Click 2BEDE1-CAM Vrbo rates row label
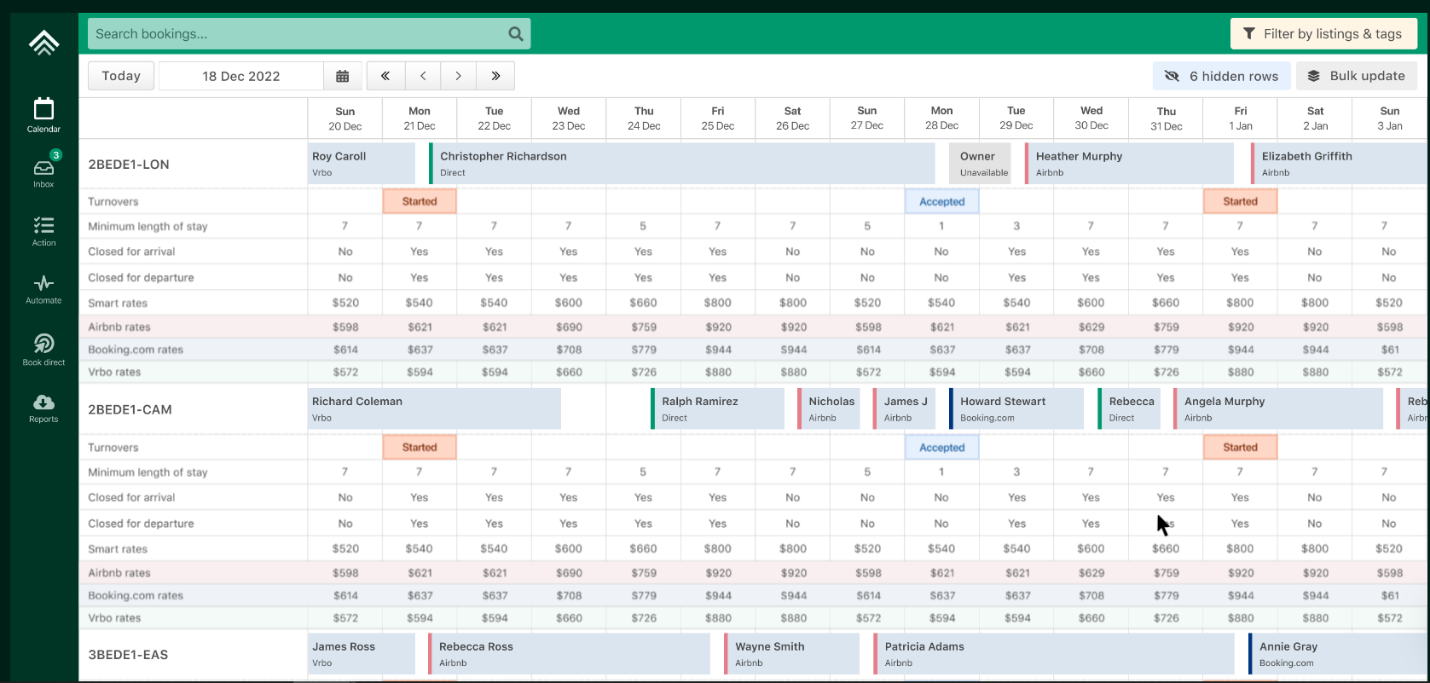 (114, 618)
